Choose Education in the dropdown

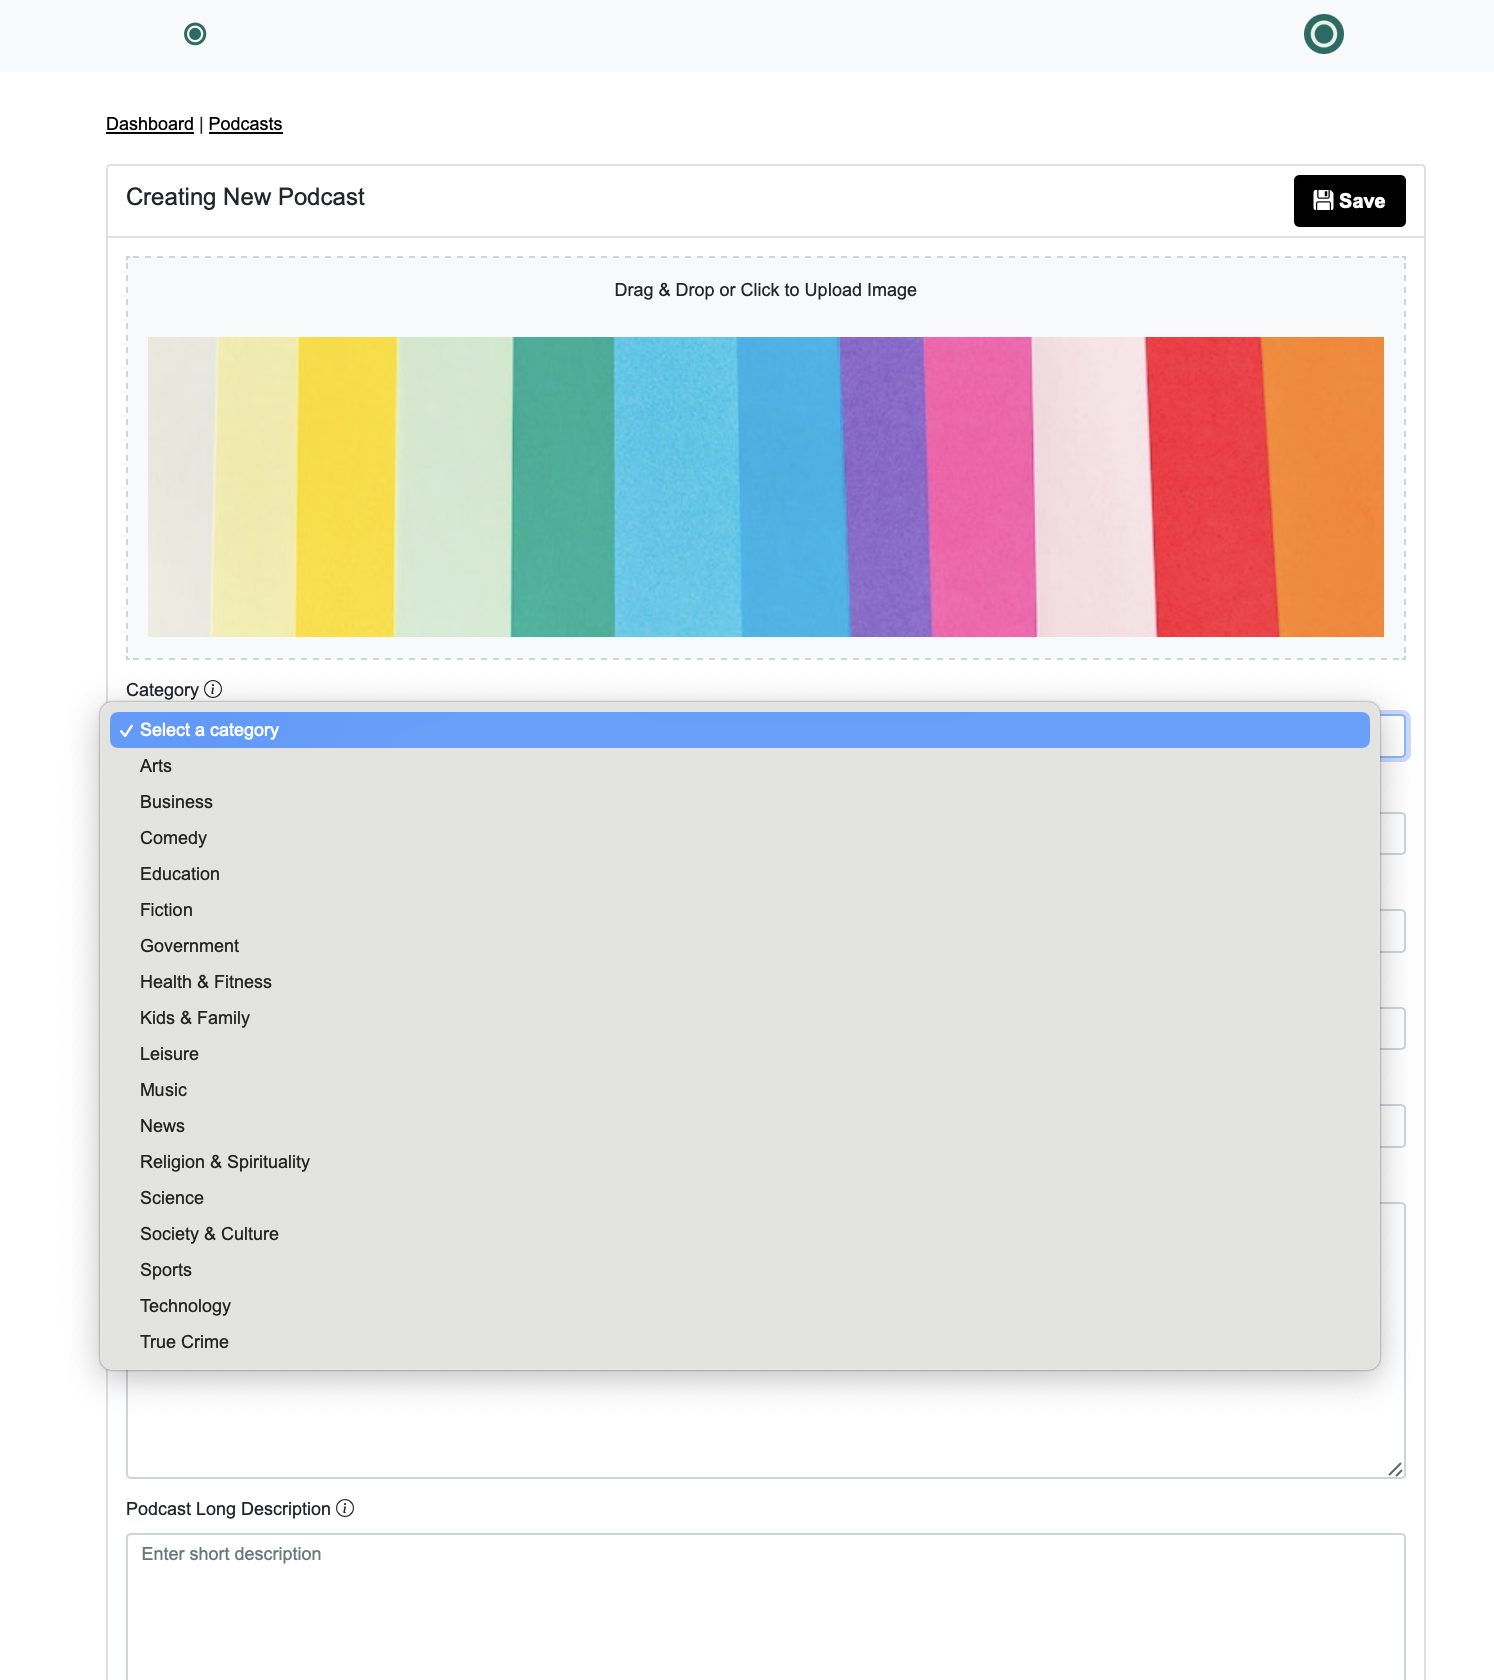coord(740,874)
